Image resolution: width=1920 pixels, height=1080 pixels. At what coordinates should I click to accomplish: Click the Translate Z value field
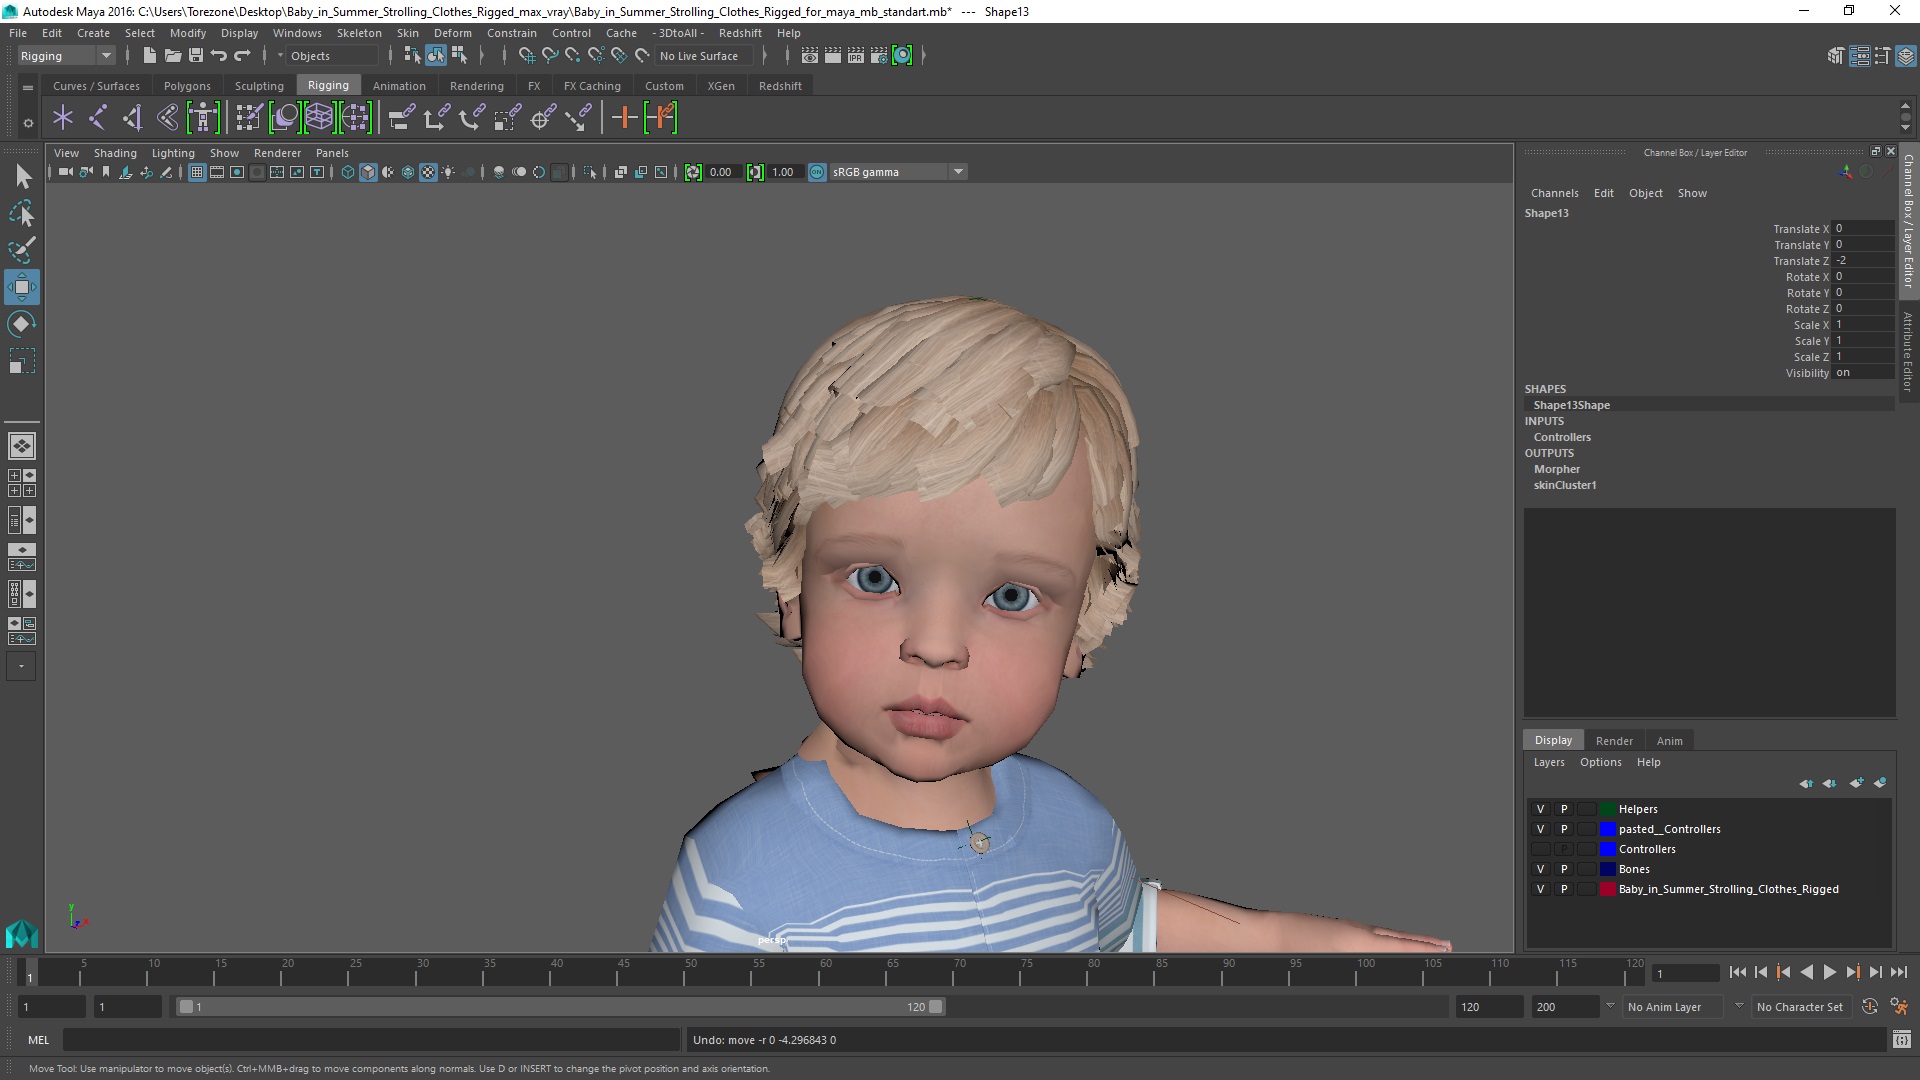[1862, 260]
